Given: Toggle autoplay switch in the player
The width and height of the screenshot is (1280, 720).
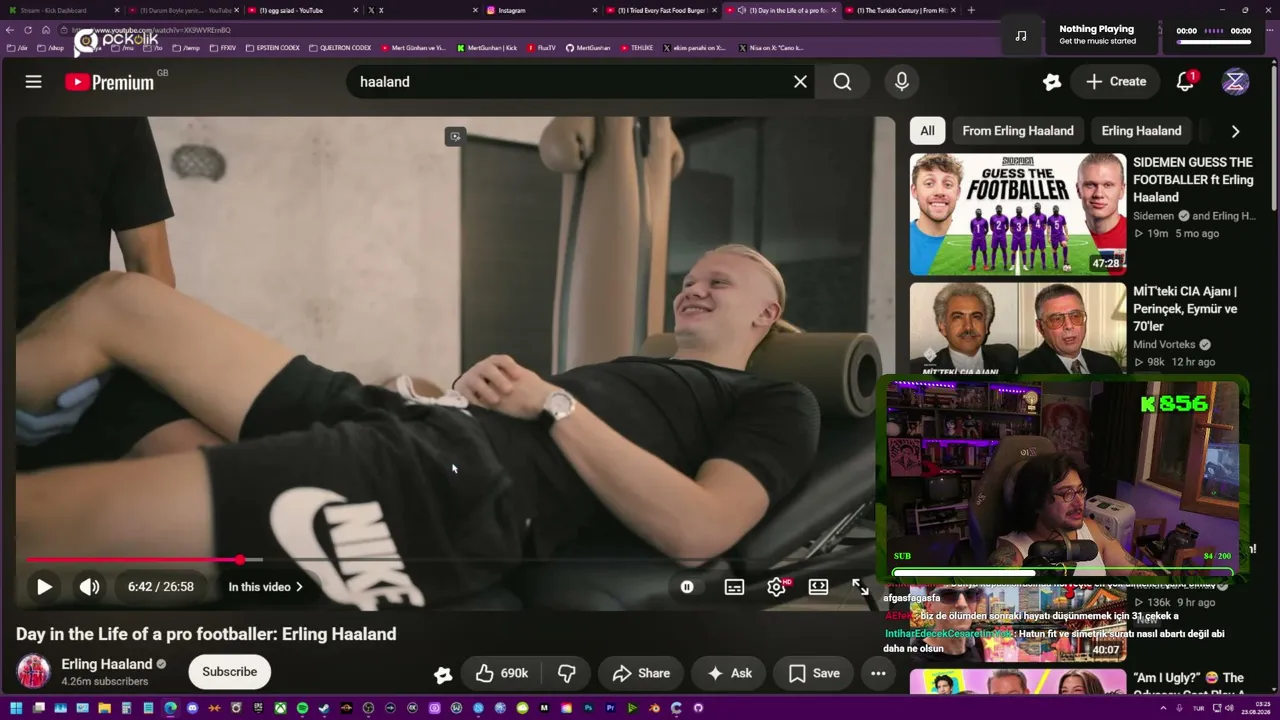Looking at the screenshot, I should pos(687,587).
